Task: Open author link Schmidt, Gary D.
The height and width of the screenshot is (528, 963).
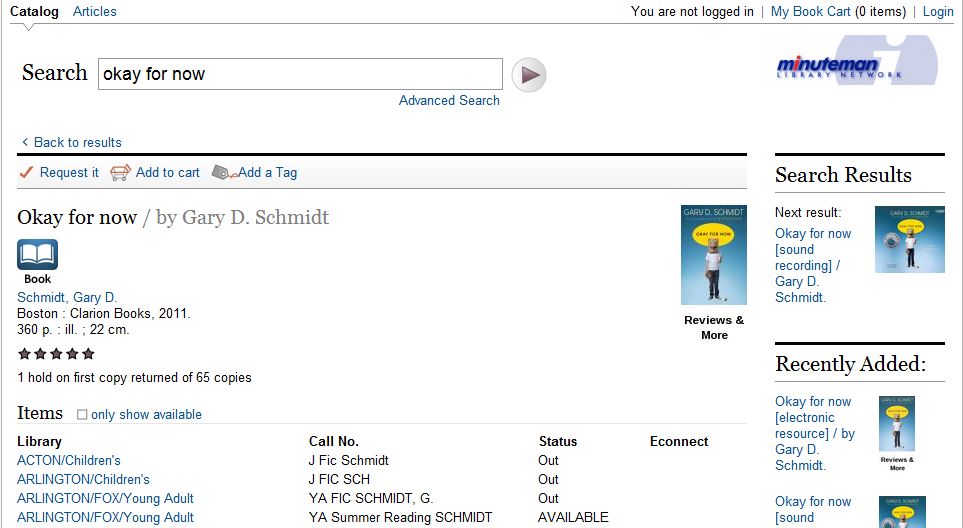Action: [67, 297]
